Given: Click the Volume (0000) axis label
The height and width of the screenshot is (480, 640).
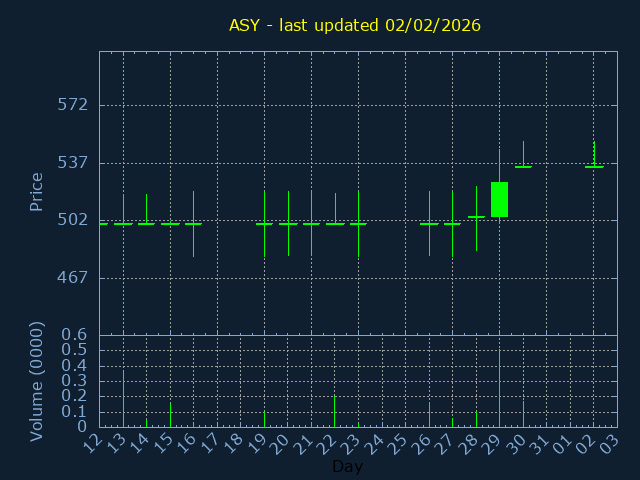Looking at the screenshot, I should coord(37,381).
